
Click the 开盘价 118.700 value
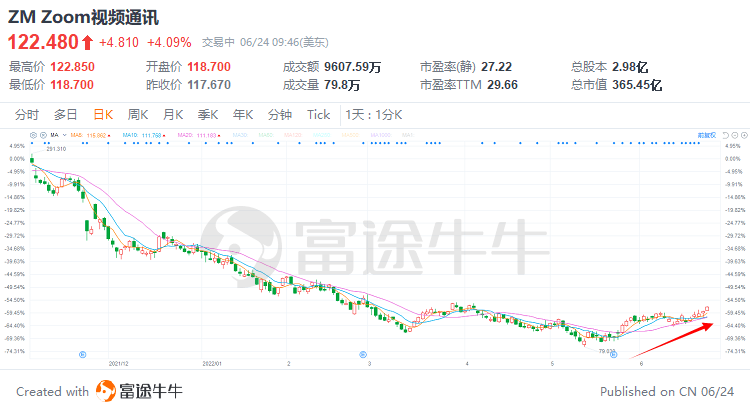[209, 67]
